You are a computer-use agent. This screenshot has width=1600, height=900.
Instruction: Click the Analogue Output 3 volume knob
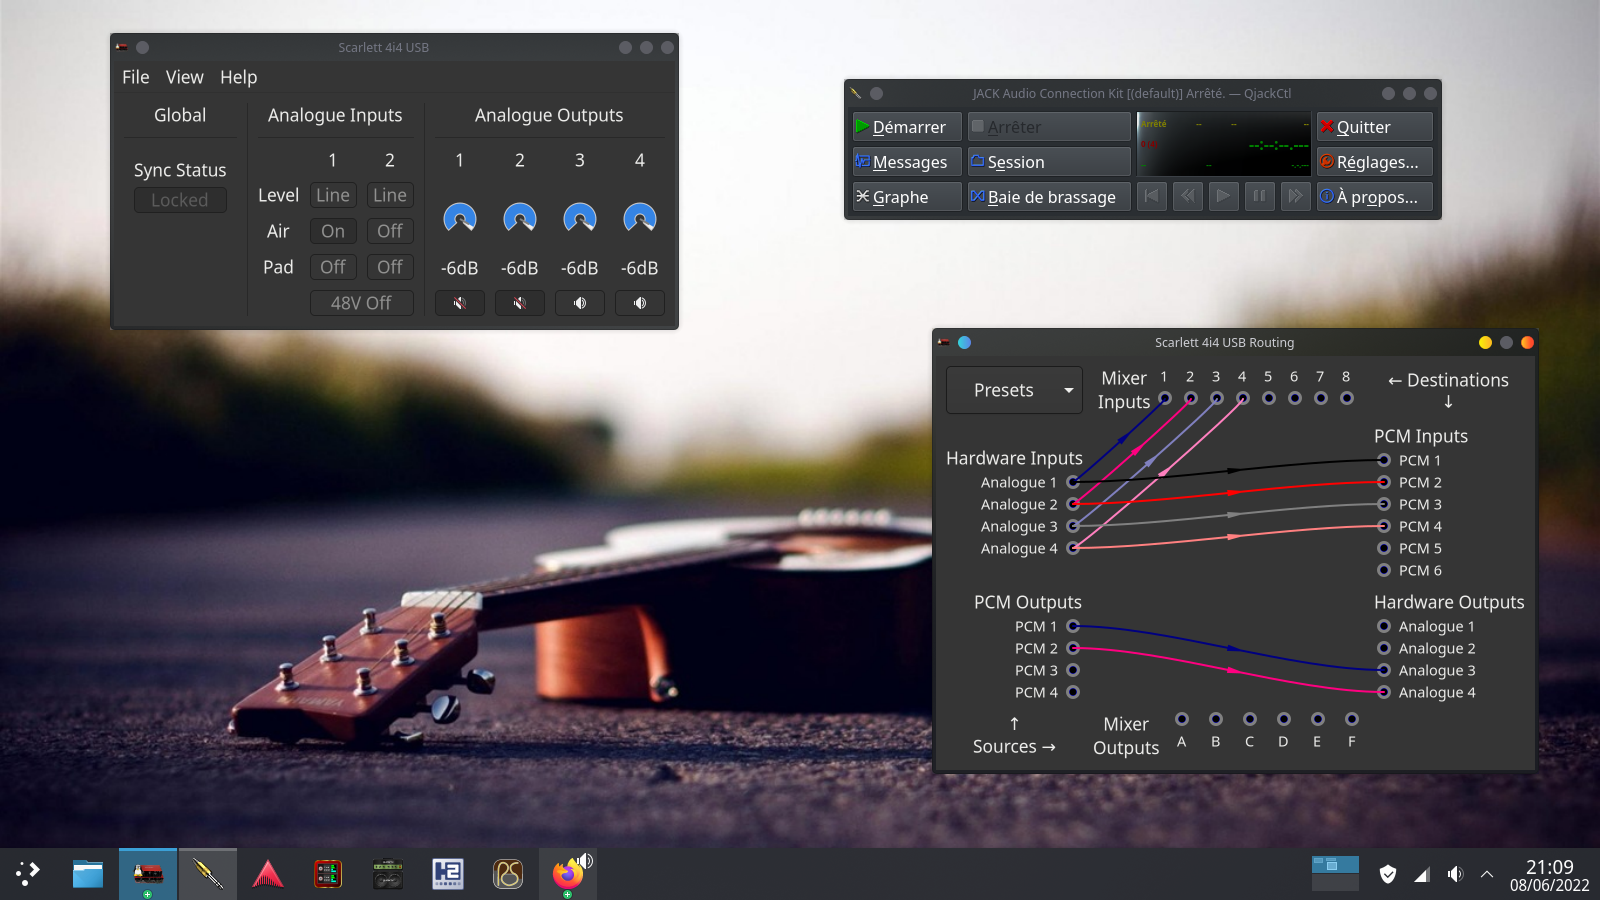pyautogui.click(x=580, y=218)
